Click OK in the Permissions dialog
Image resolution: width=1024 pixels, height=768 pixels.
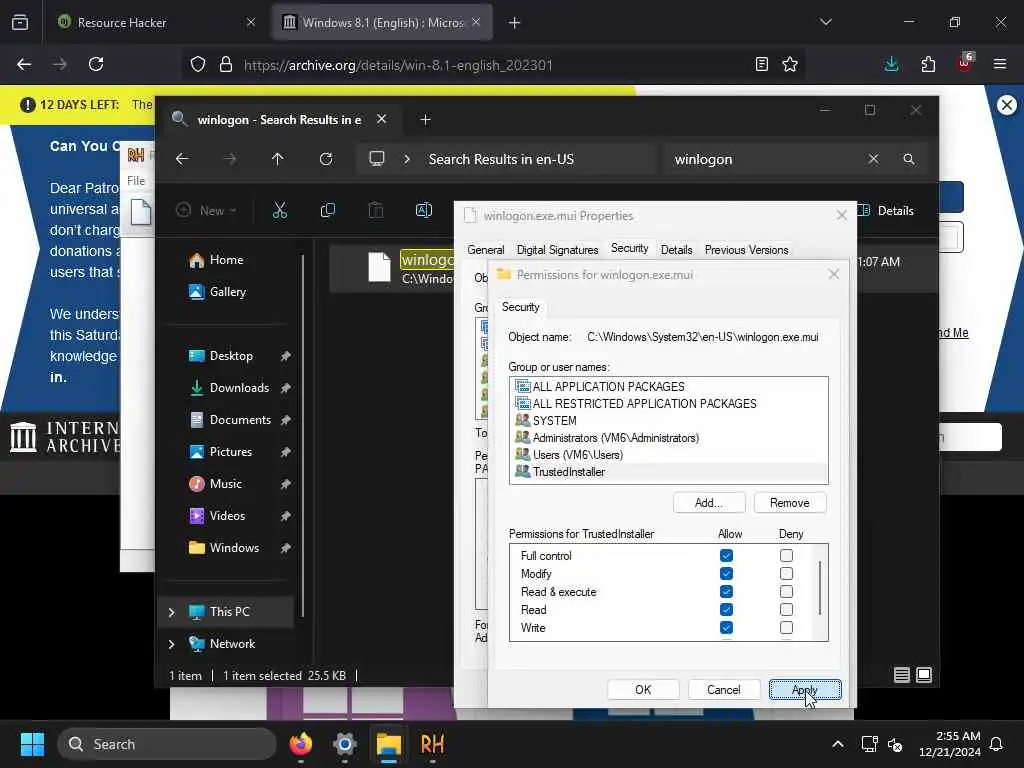[x=643, y=690]
